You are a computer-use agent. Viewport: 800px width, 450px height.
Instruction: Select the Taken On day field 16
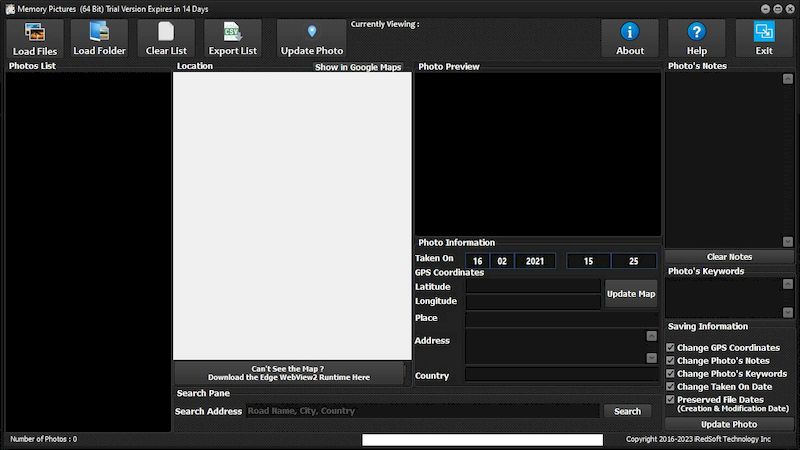click(478, 261)
